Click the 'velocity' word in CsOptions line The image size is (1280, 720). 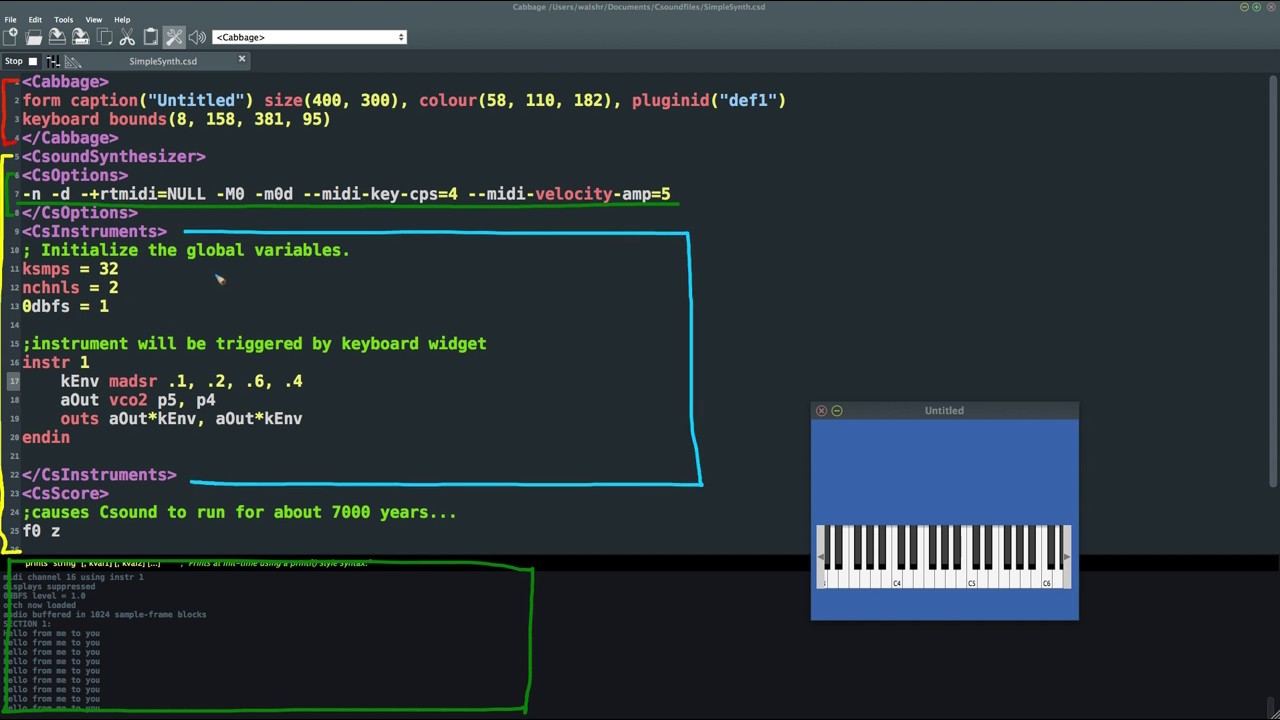point(574,194)
